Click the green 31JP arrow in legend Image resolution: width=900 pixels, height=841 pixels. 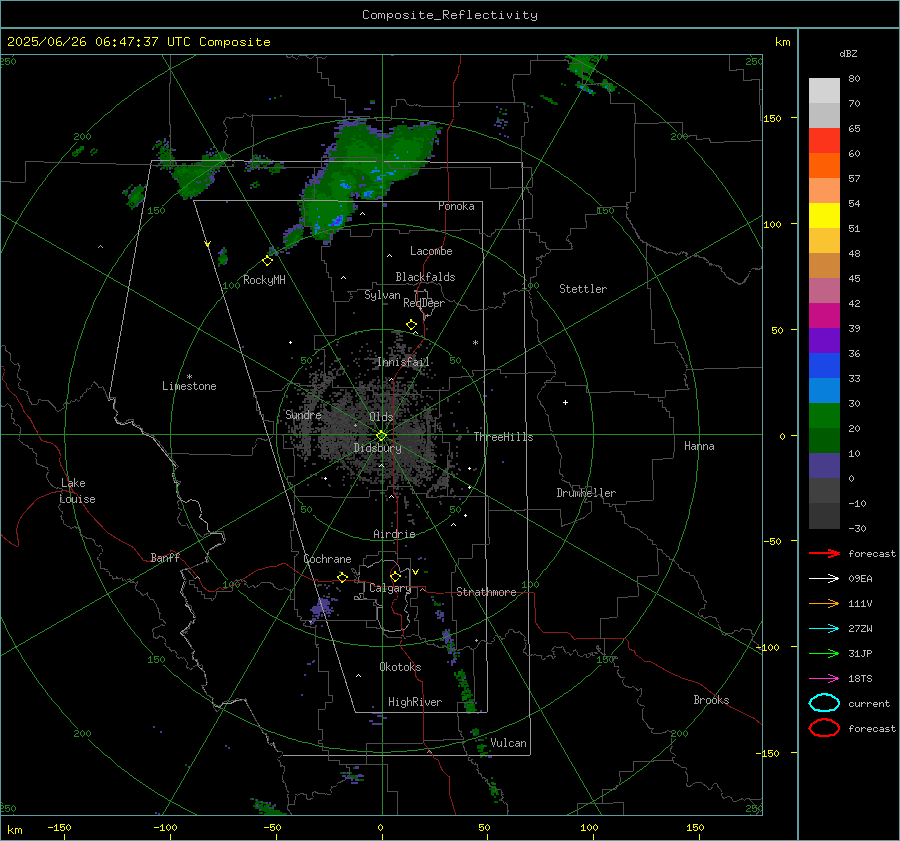[824, 653]
